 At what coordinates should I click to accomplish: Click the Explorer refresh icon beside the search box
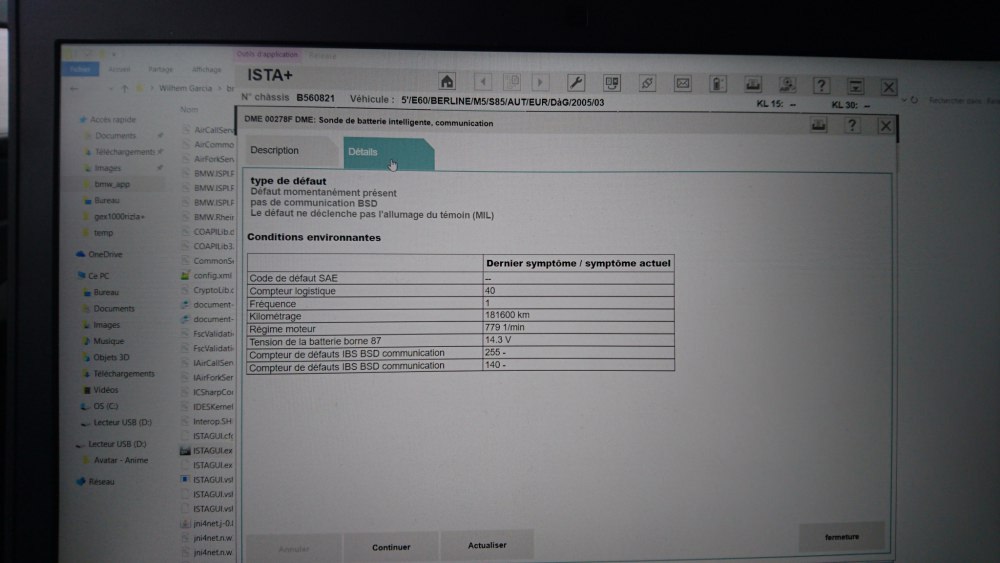point(915,100)
